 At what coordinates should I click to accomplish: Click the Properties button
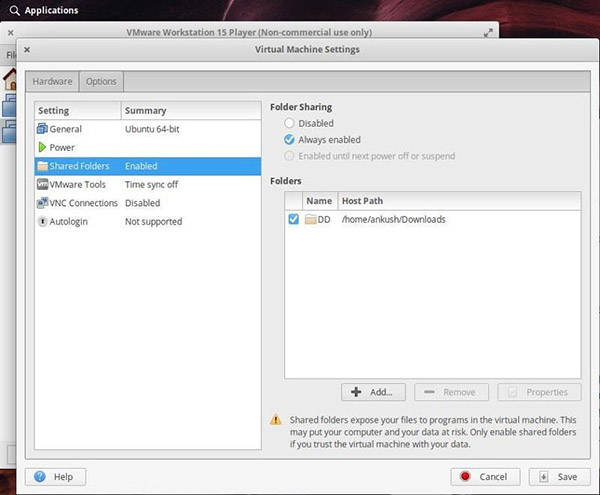pos(539,392)
